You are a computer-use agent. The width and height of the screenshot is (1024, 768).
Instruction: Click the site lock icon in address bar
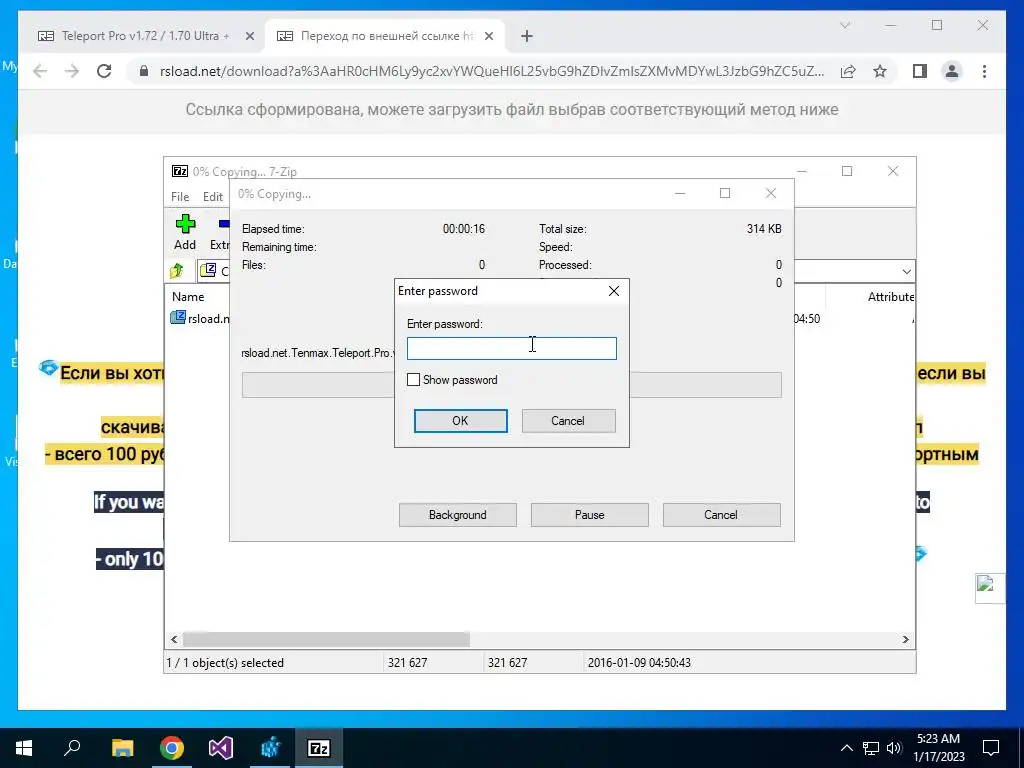(x=144, y=71)
